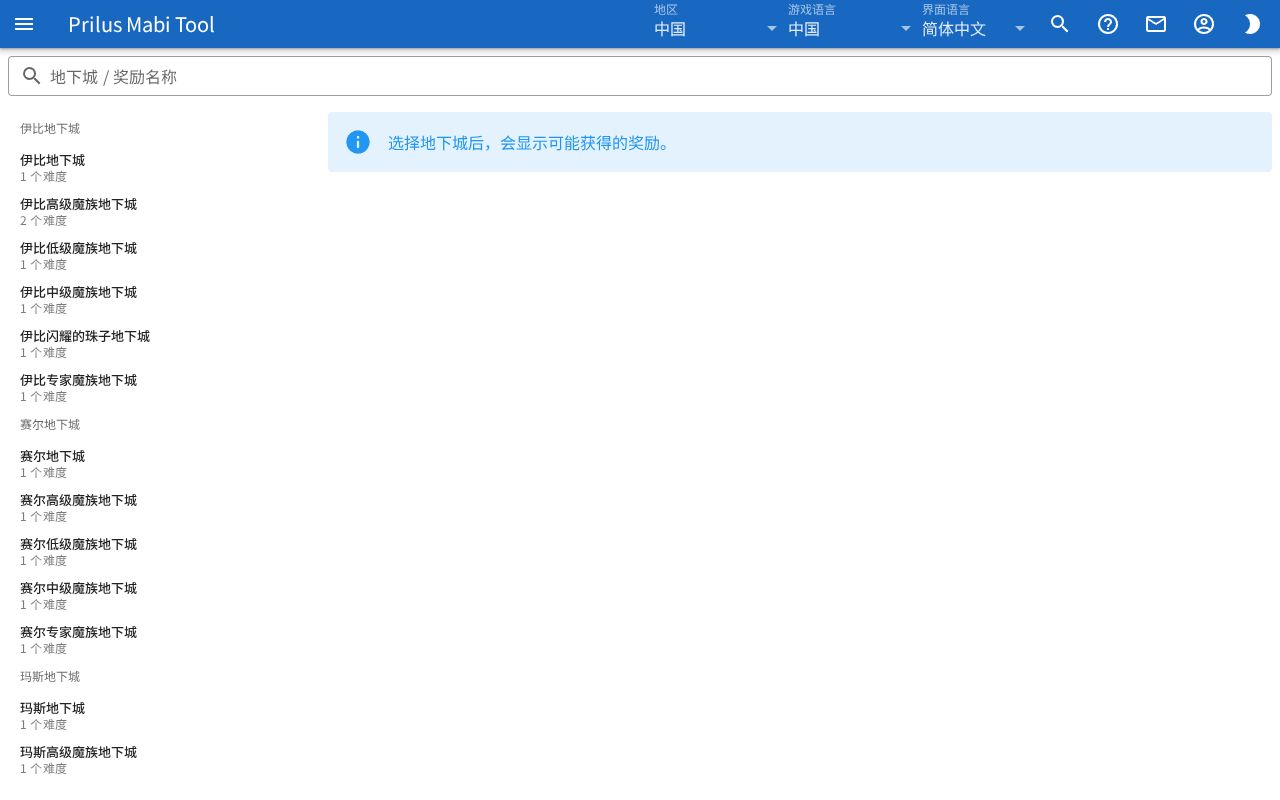Select 伊比闪耀的珠子地下城

point(160,344)
